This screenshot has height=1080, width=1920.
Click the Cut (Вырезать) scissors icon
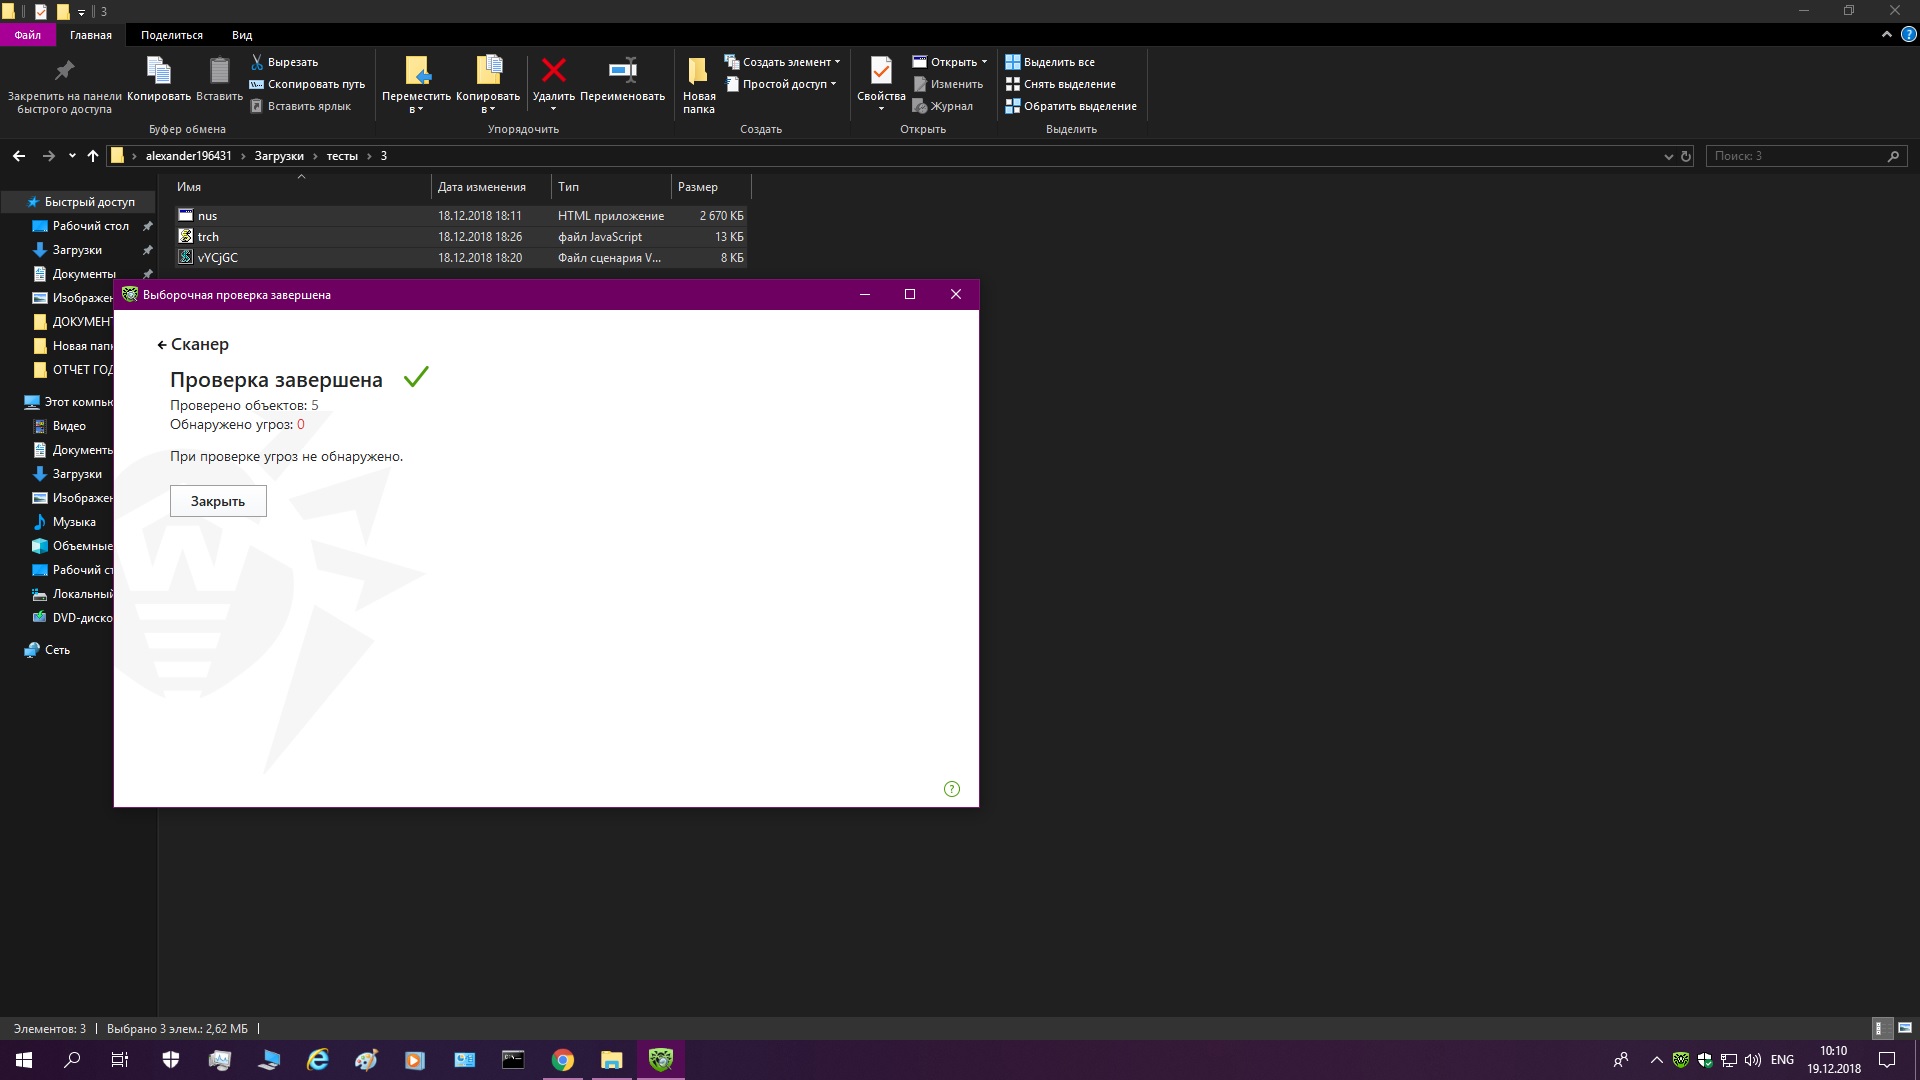pos(257,62)
